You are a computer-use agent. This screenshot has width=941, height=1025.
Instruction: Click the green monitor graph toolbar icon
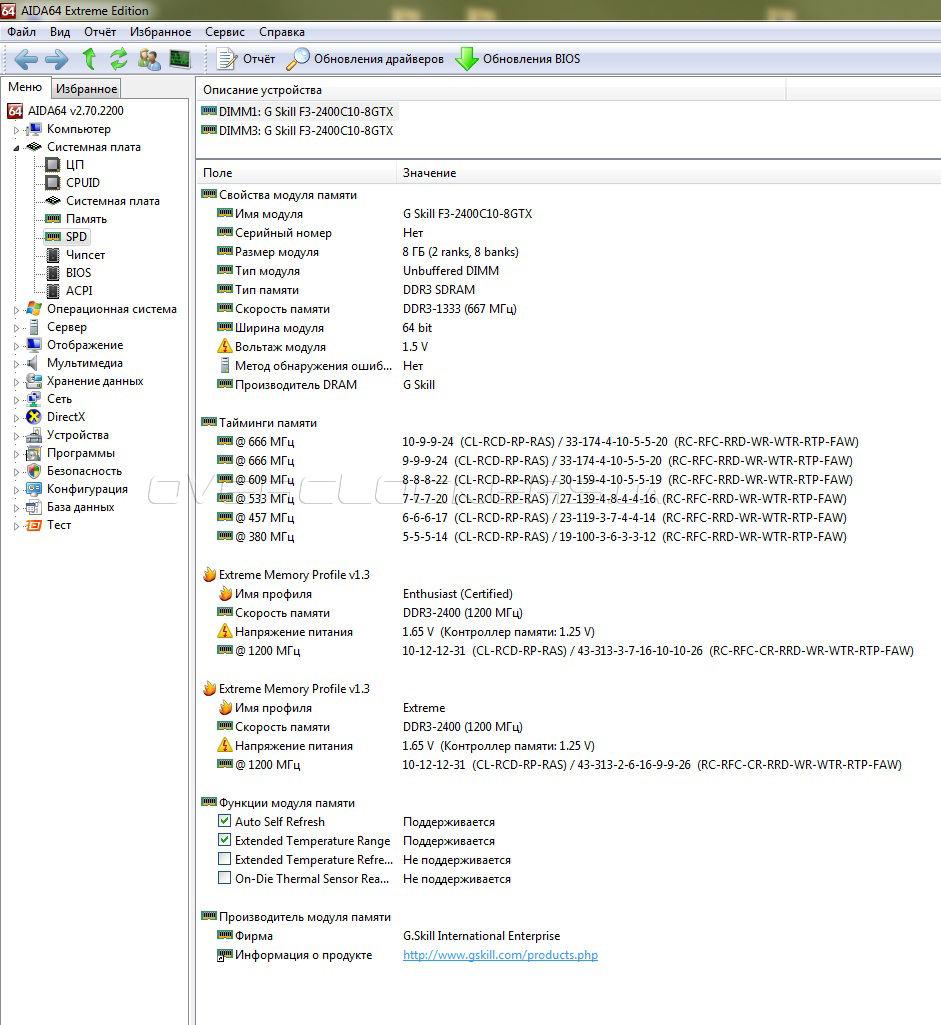coord(180,59)
